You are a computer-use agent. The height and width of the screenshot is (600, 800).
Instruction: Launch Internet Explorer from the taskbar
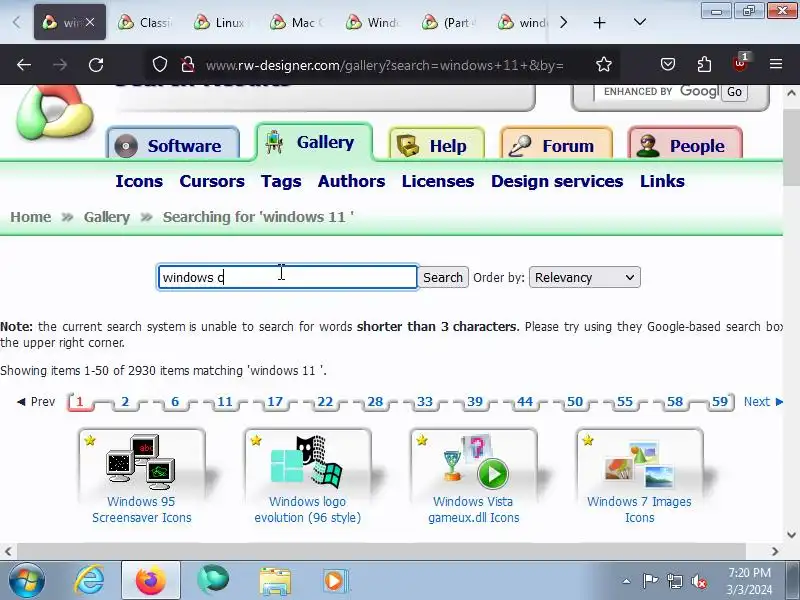[90, 581]
